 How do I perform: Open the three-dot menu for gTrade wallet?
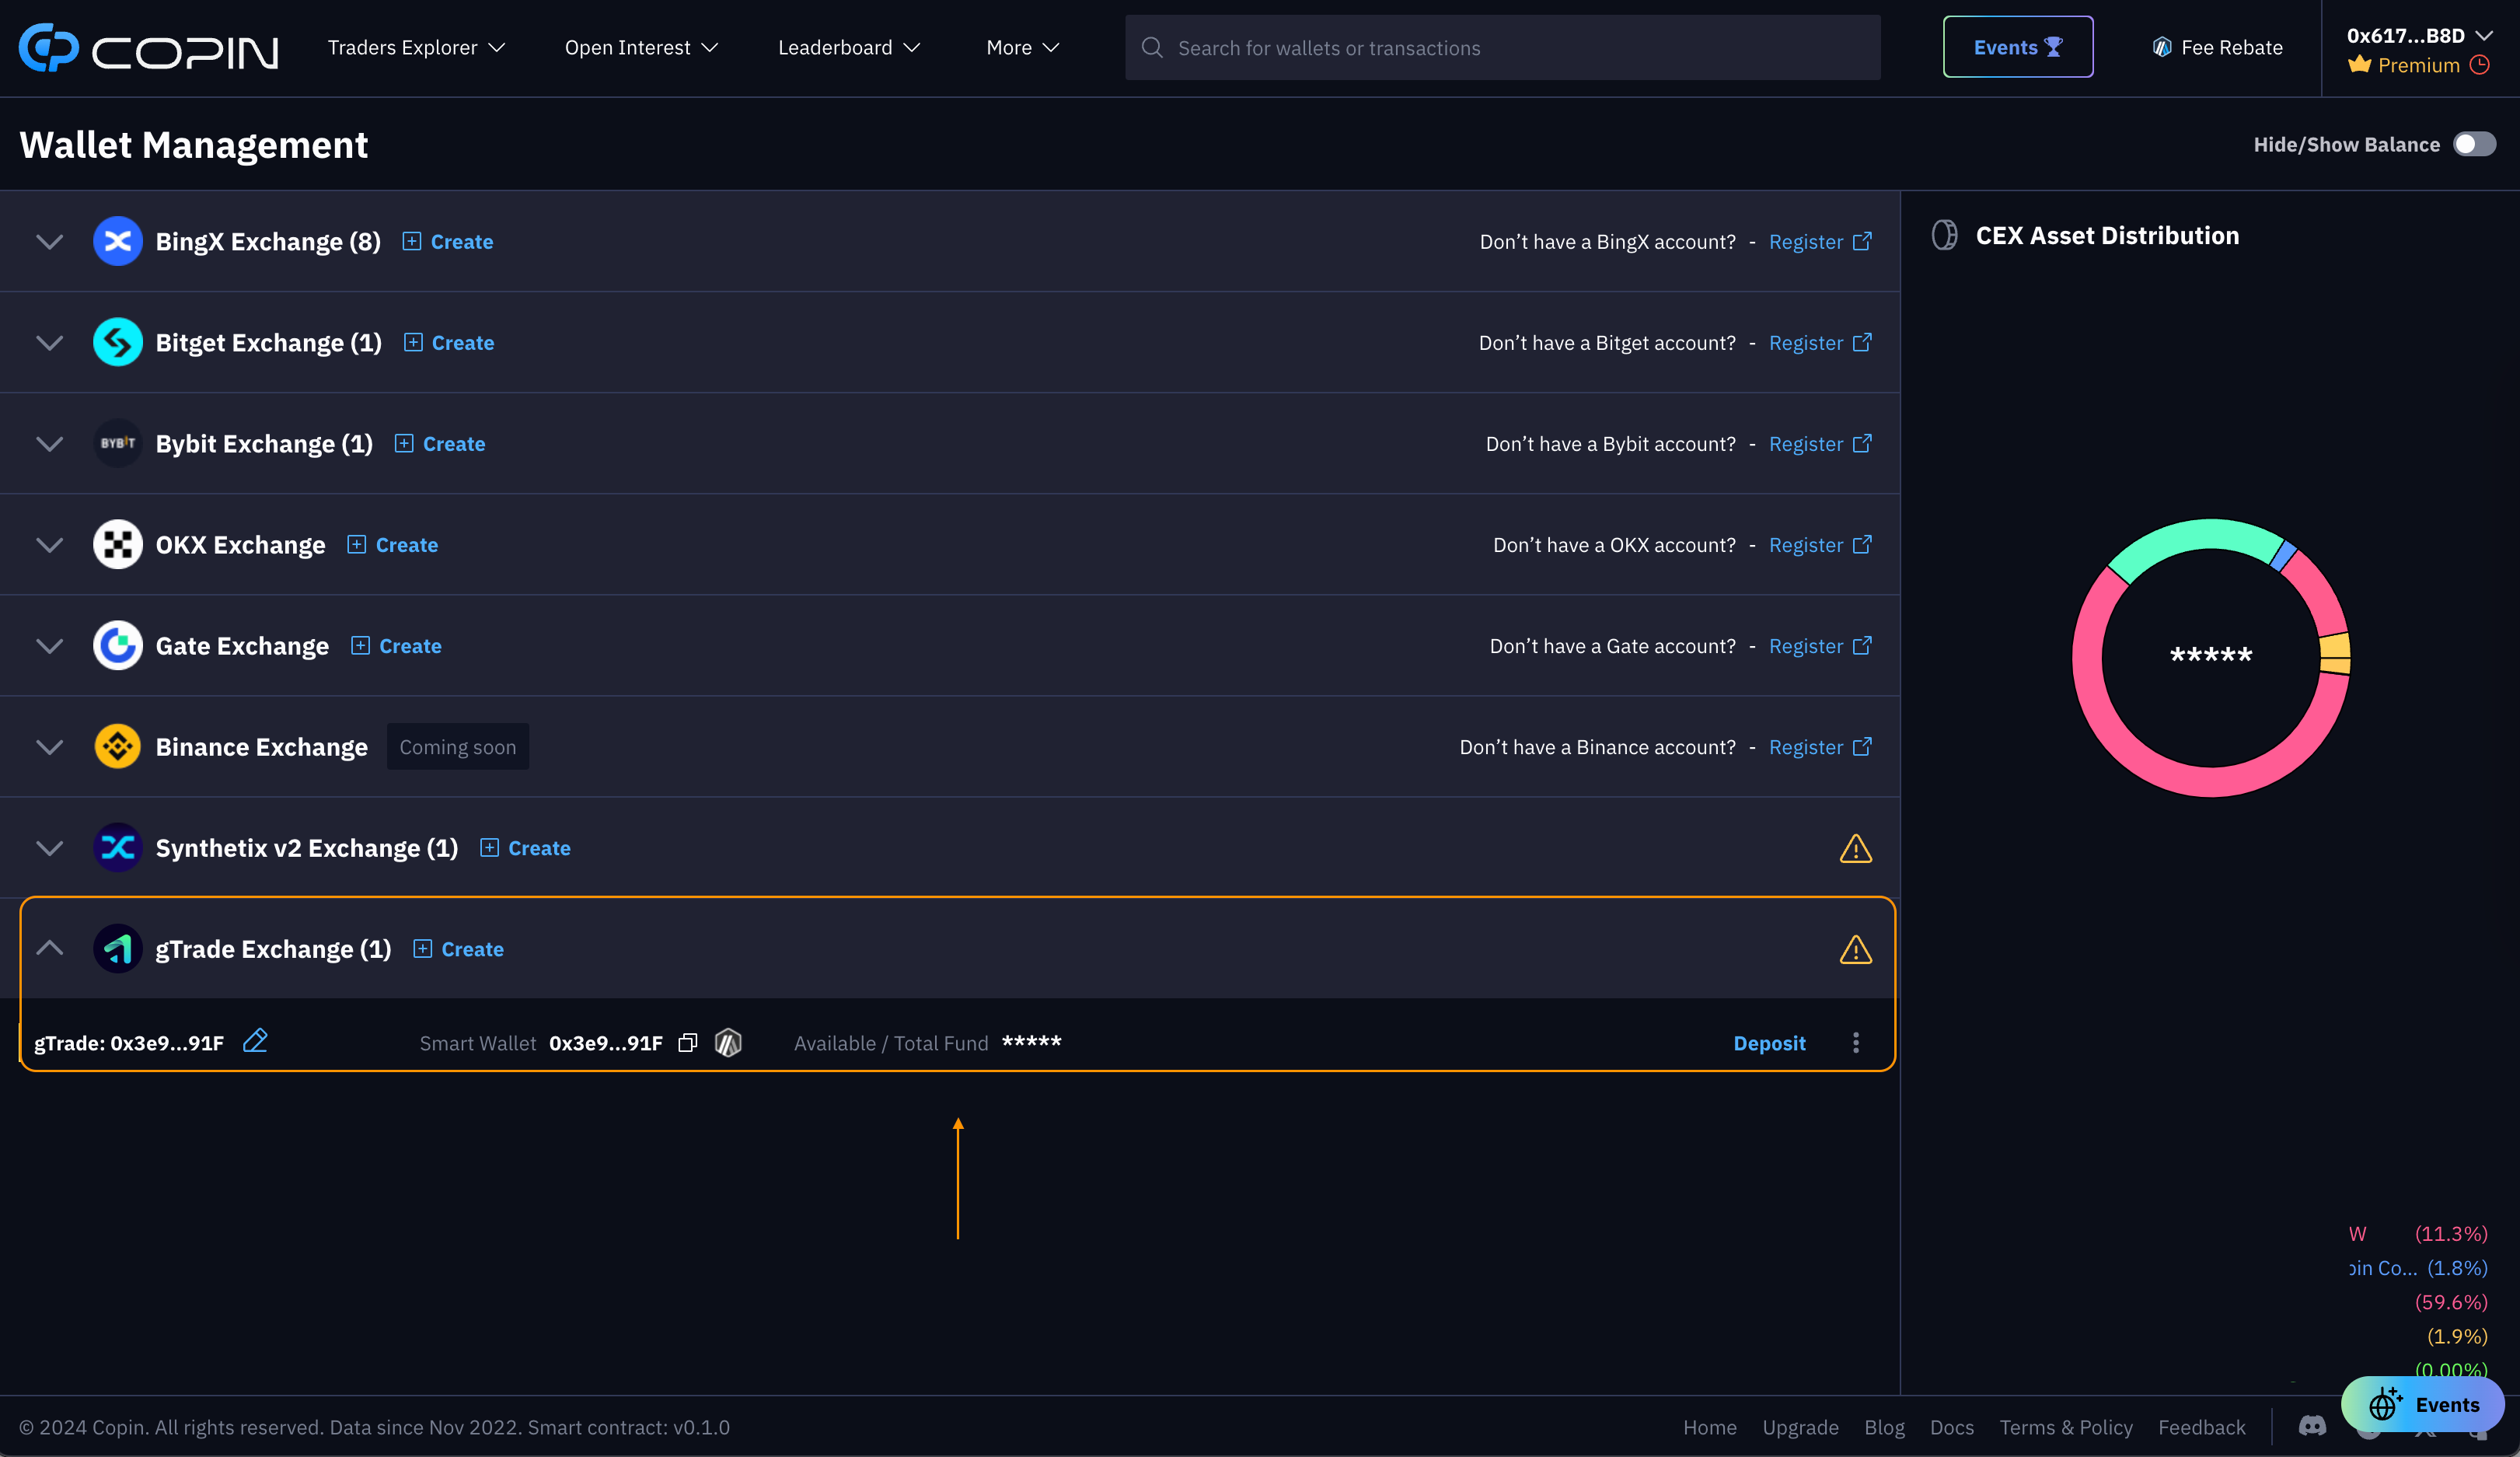click(x=1856, y=1042)
